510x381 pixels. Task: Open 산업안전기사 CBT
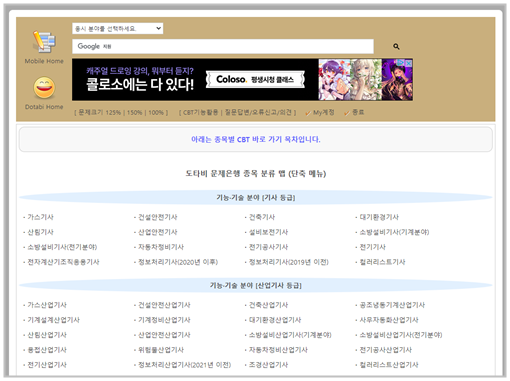pos(158,232)
